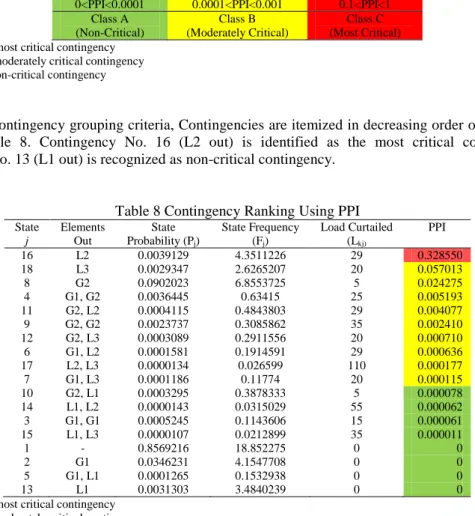Click state frequency 18.852275
Image resolution: width=475 pixels, height=516 pixels.
point(260,448)
